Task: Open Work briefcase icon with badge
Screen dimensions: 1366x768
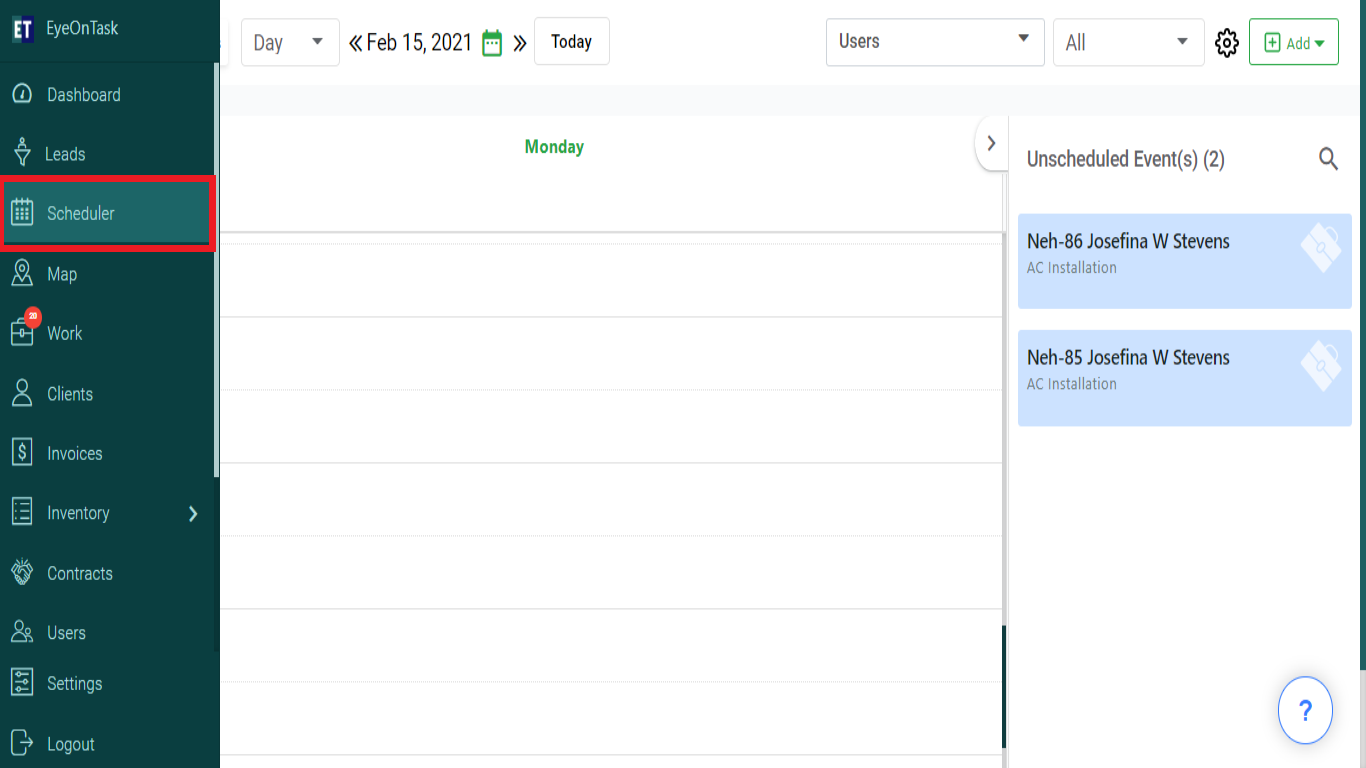Action: (x=24, y=329)
